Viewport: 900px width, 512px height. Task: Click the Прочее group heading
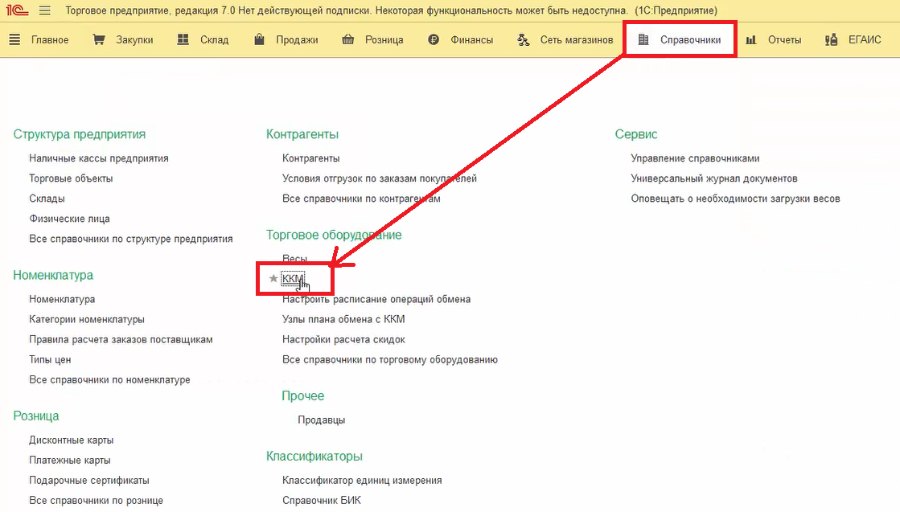click(302, 395)
